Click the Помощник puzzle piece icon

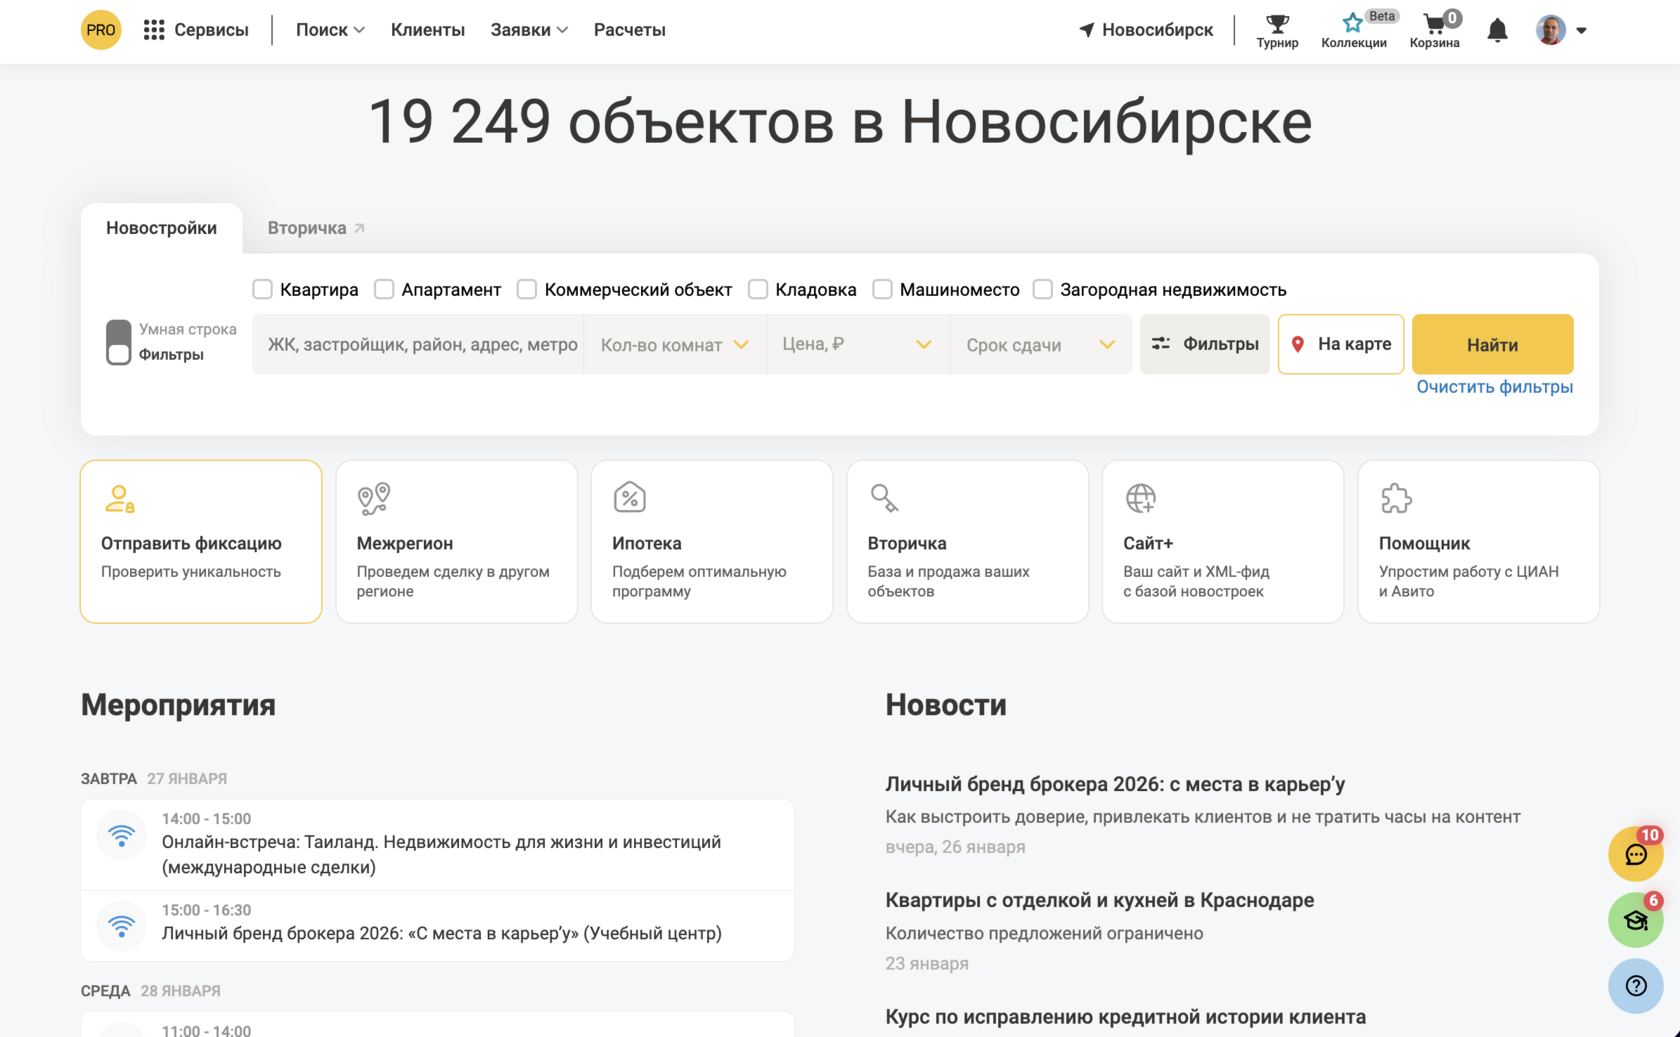[1396, 497]
